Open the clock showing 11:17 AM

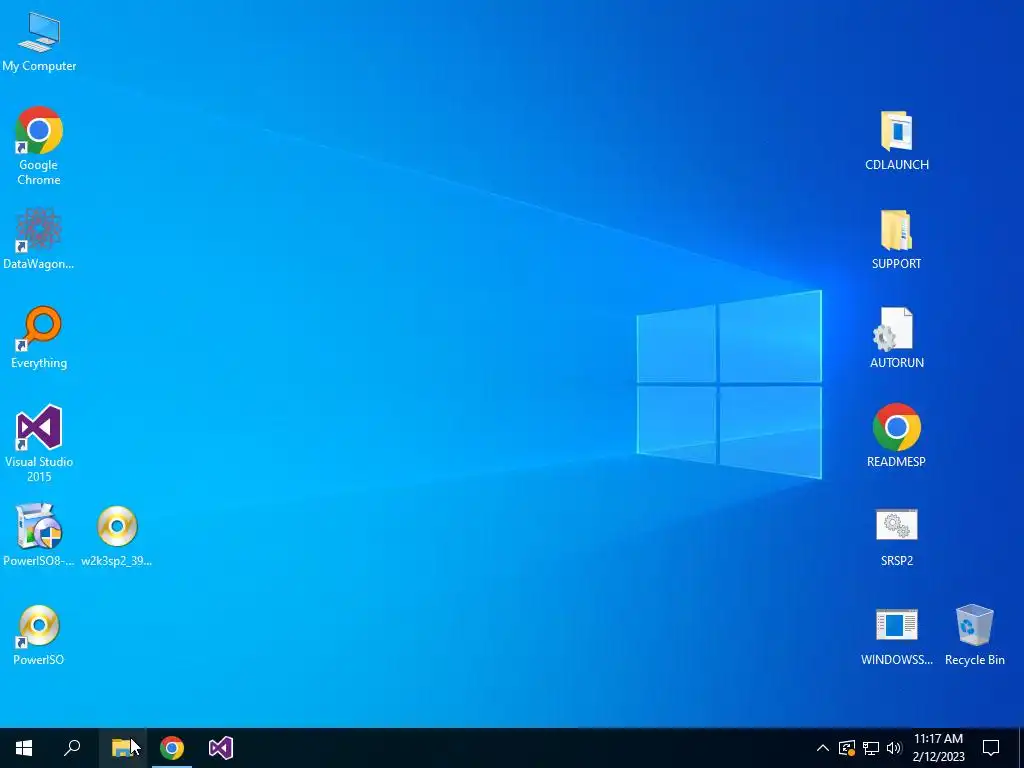coord(938,748)
